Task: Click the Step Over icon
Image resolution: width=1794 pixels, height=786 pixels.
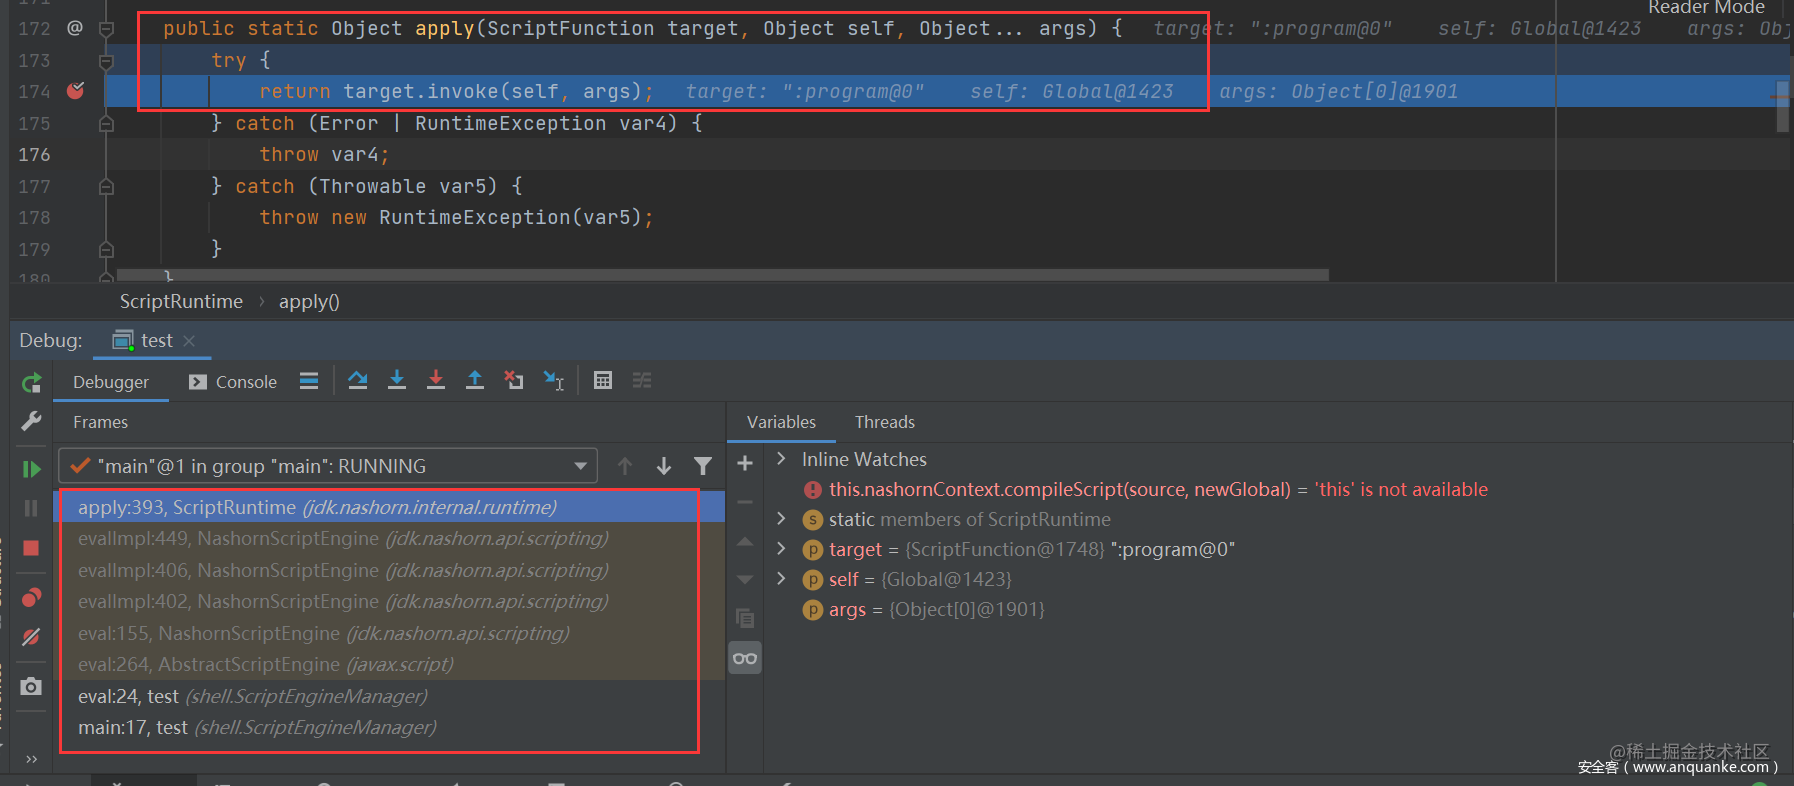Action: pos(357,380)
